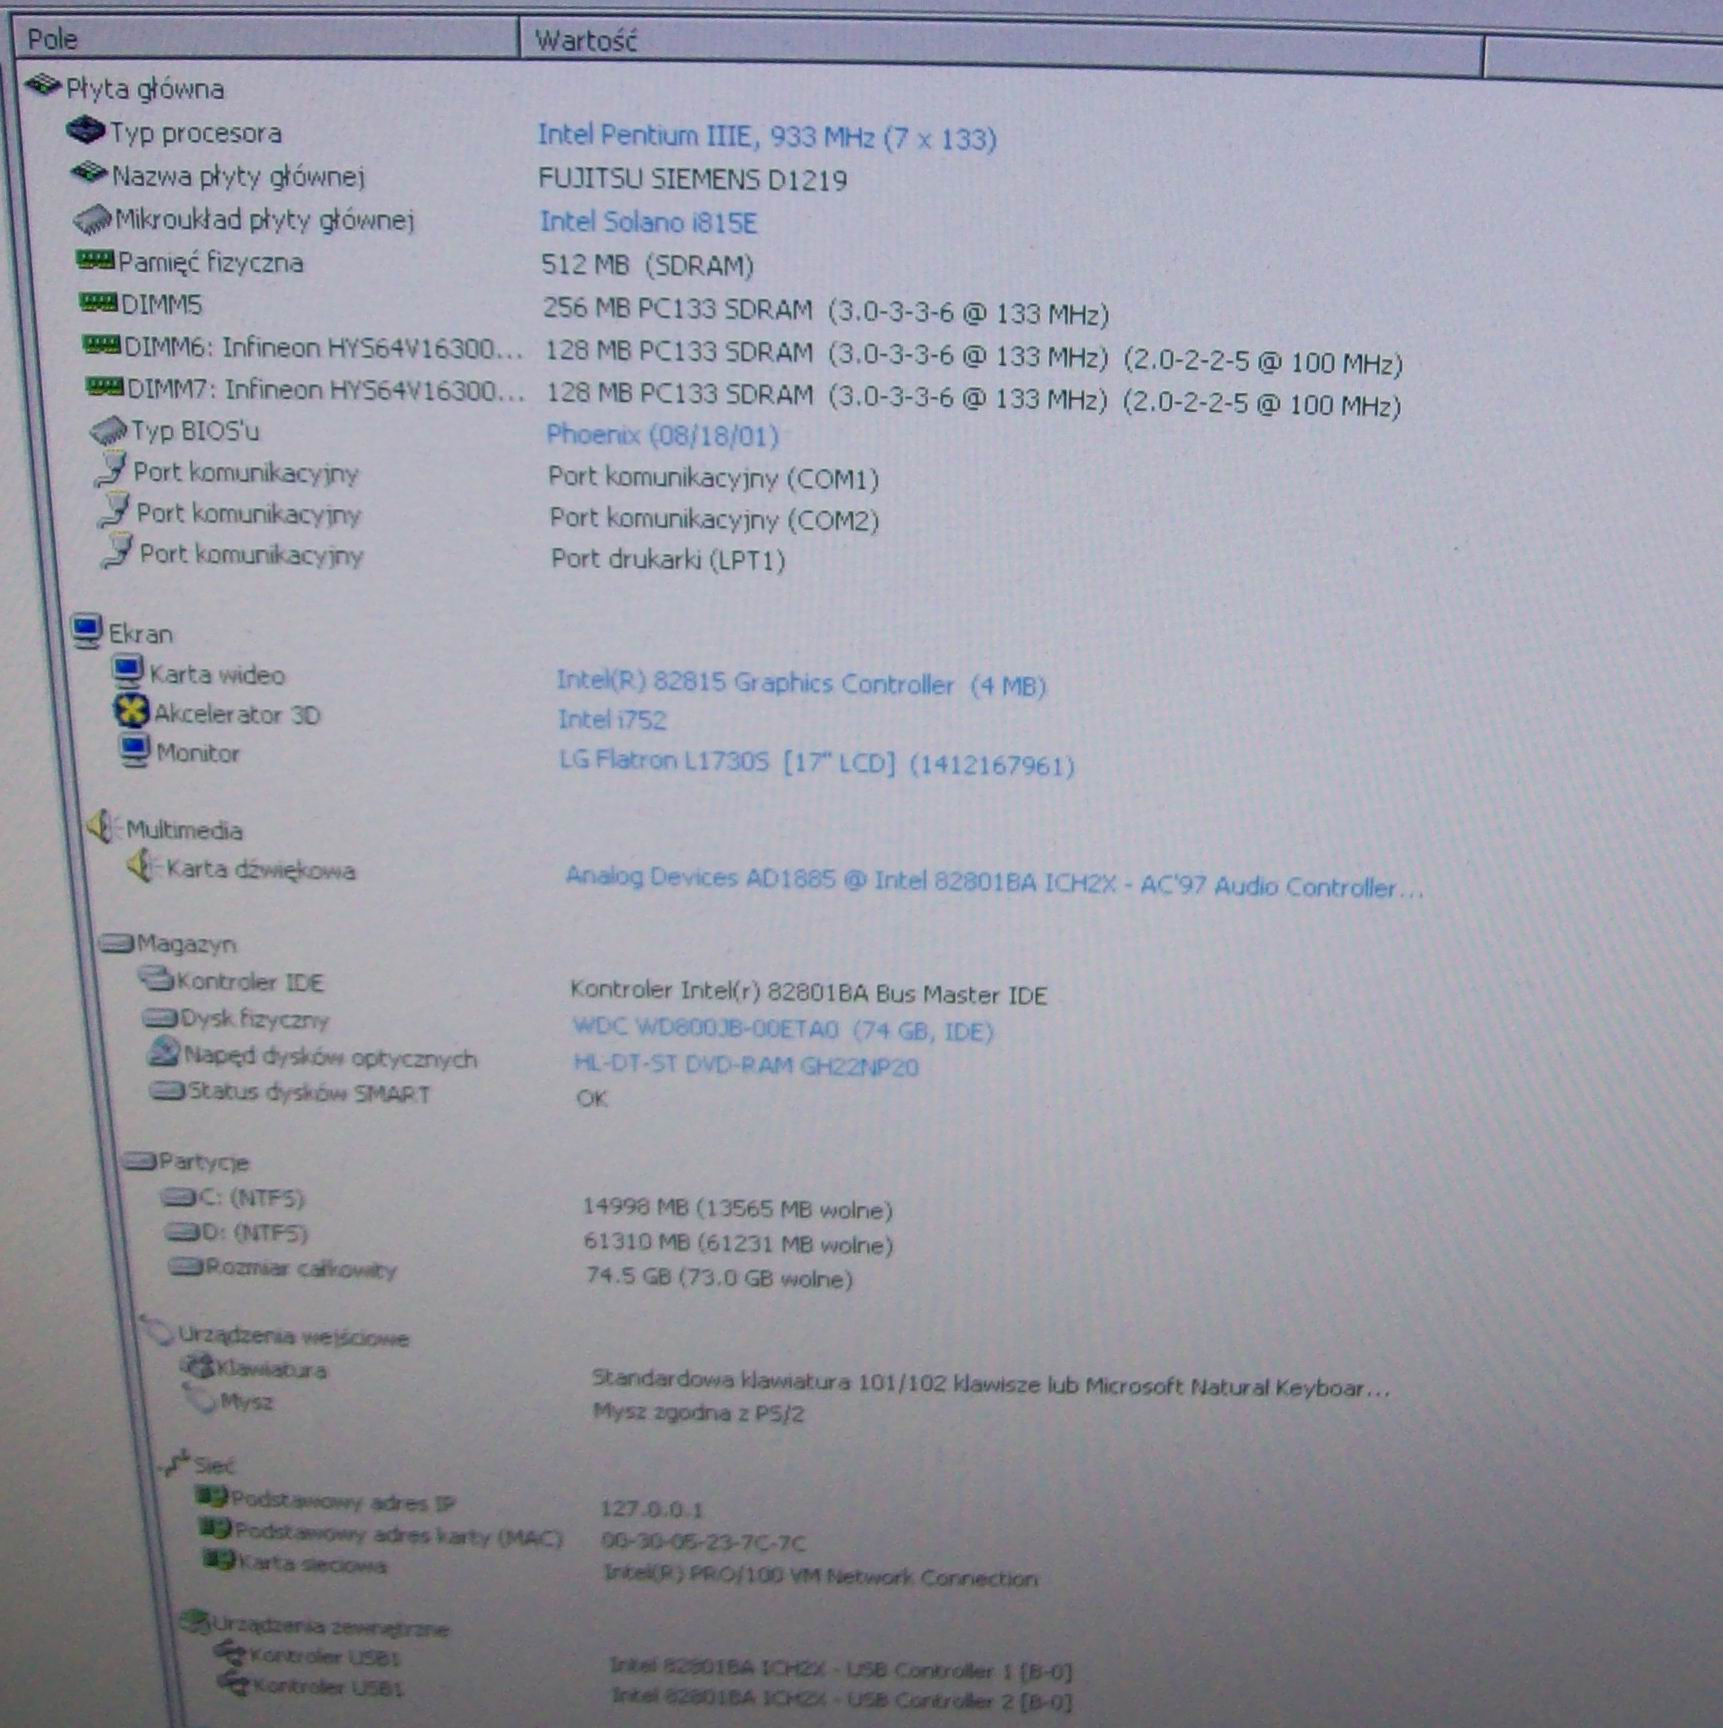Click the C: (NTFS) partition icon
1723x1728 pixels.
click(179, 1196)
